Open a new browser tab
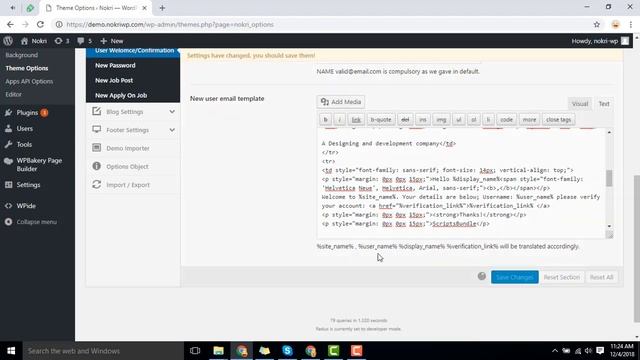The width and height of the screenshot is (640, 360). [x=162, y=8]
